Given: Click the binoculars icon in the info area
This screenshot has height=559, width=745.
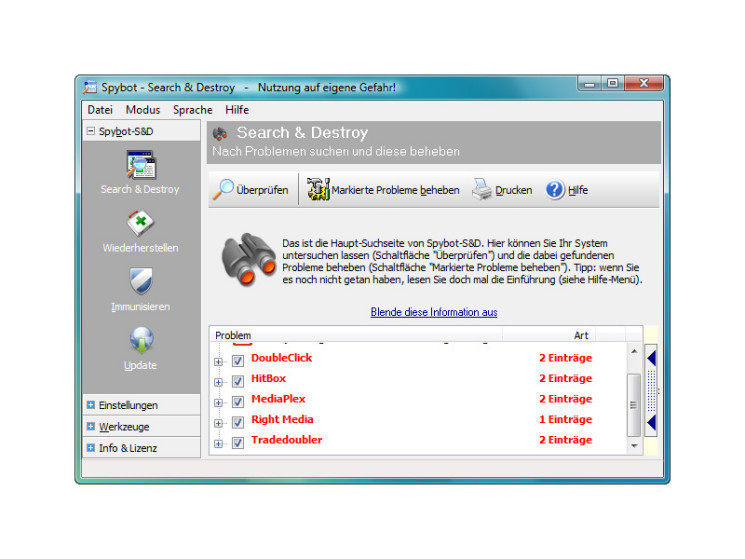Looking at the screenshot, I should tap(248, 260).
